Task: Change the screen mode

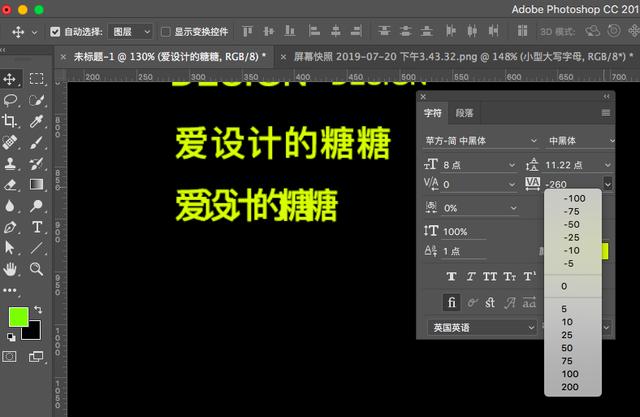Action: [36, 357]
